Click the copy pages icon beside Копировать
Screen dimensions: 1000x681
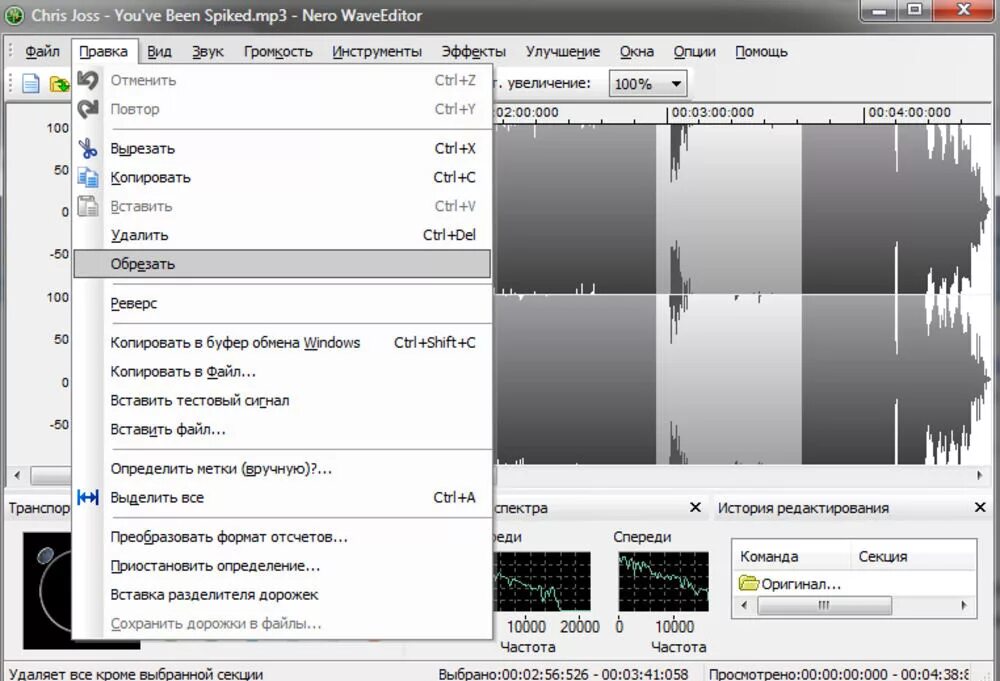[88, 177]
